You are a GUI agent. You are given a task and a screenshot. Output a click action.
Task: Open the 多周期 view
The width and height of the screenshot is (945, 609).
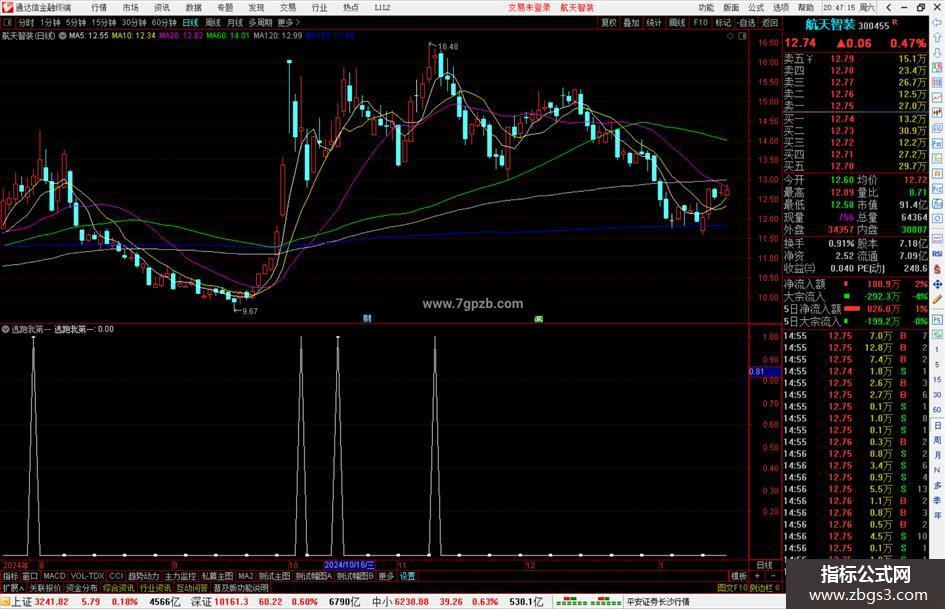(260, 22)
